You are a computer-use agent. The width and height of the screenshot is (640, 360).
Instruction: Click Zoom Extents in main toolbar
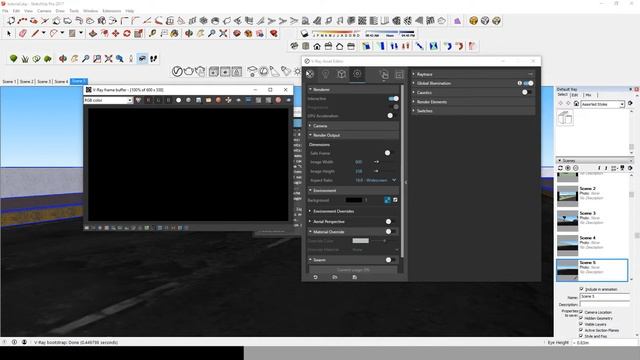tap(223, 33)
